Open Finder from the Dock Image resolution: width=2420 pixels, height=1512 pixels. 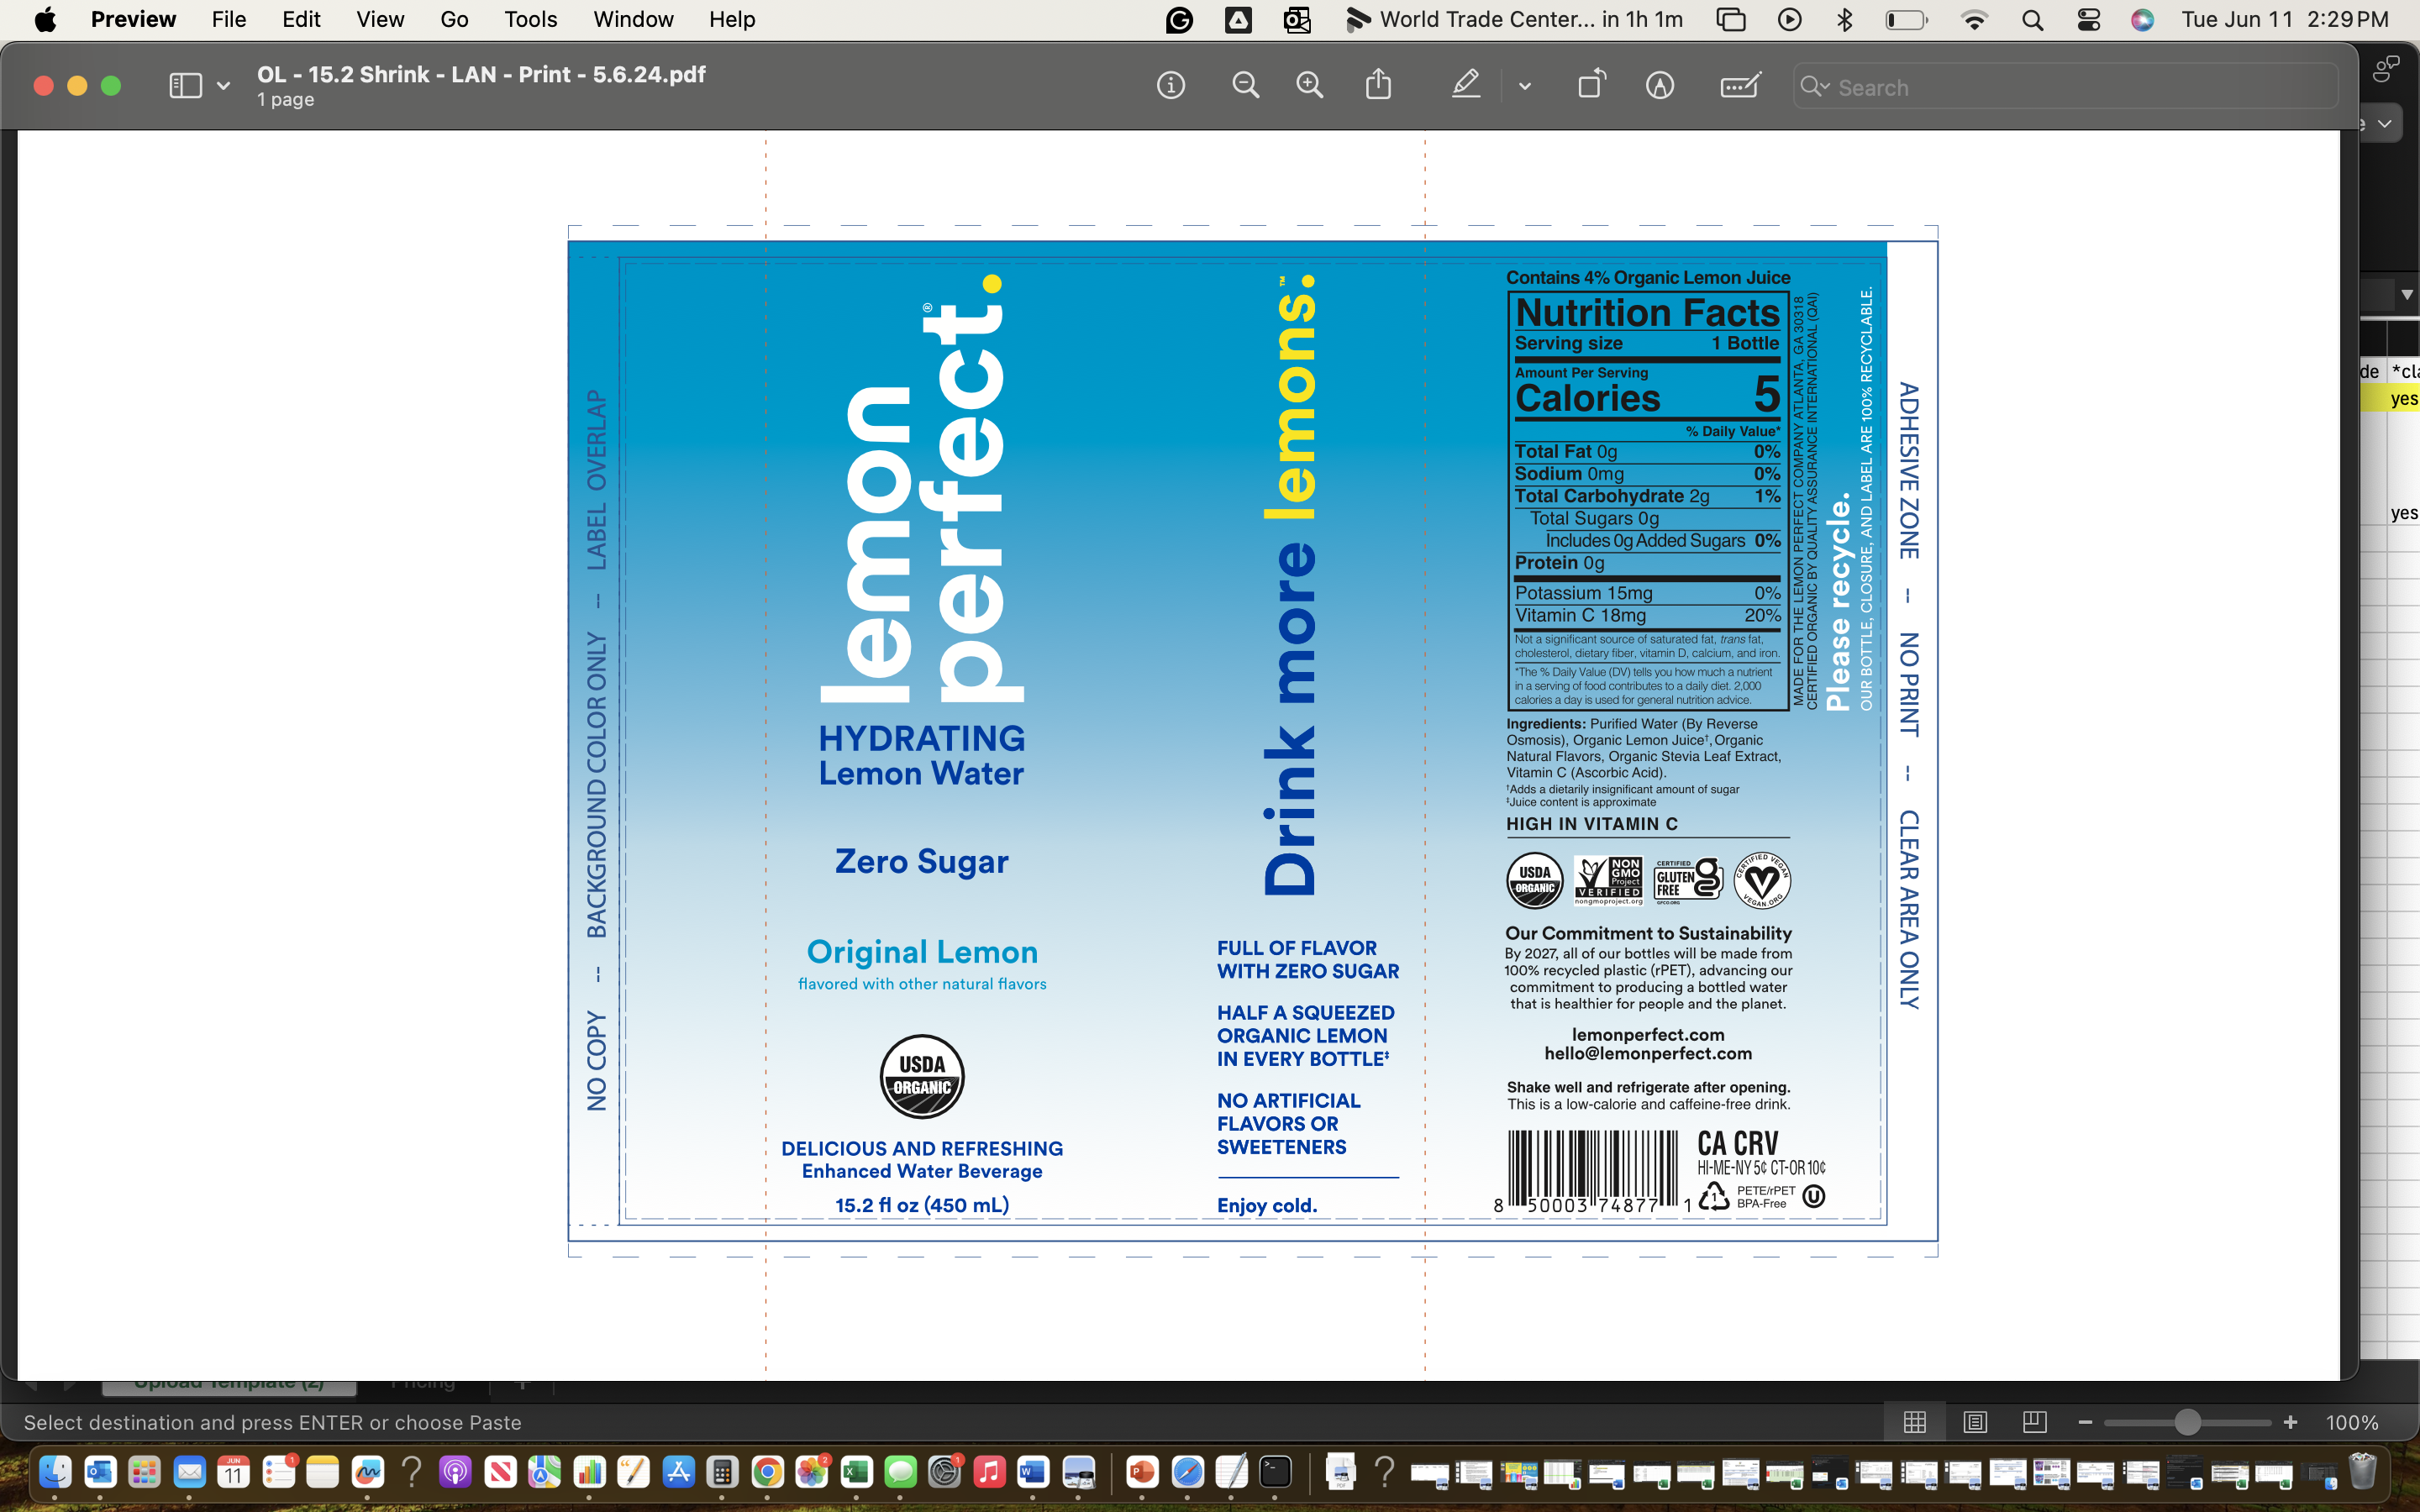click(x=55, y=1472)
